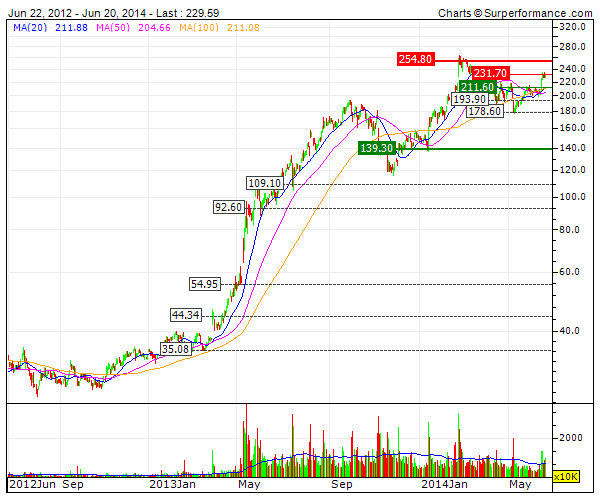Screen dimensions: 600x500
Task: Click the MA(20) legend label
Action: pos(30,28)
